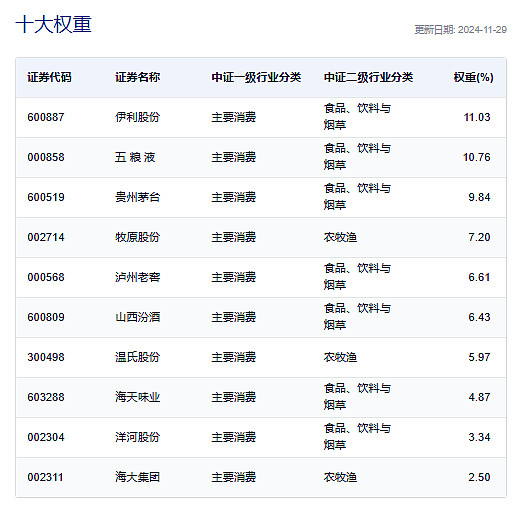Select stock name 牧原股份
517x510 pixels.
[x=137, y=237]
